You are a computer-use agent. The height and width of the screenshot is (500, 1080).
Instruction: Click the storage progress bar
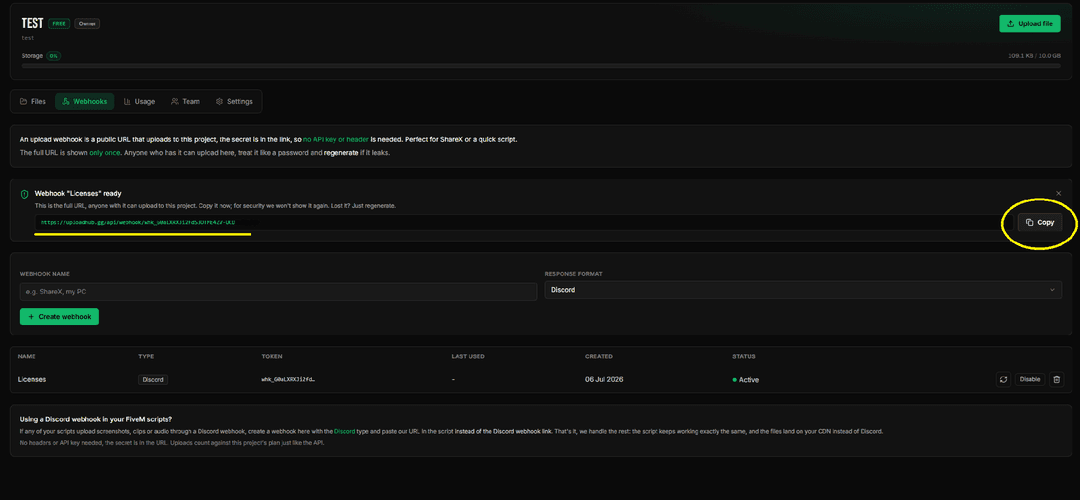pyautogui.click(x=541, y=66)
